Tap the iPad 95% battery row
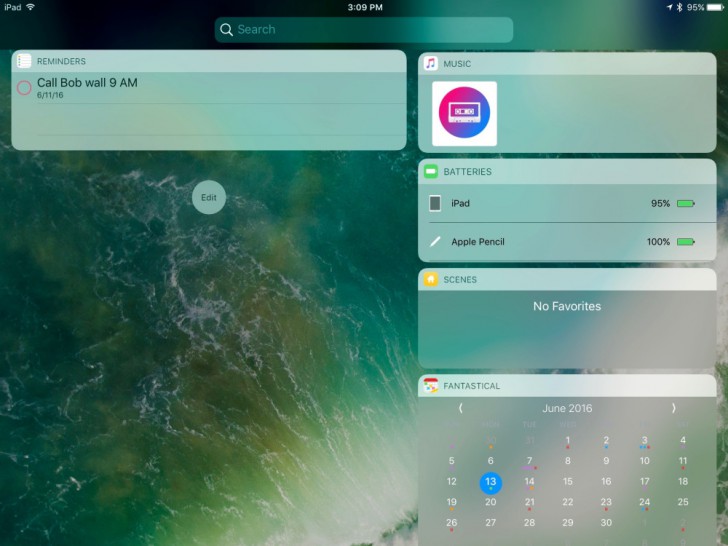This screenshot has width=728, height=546. (567, 203)
